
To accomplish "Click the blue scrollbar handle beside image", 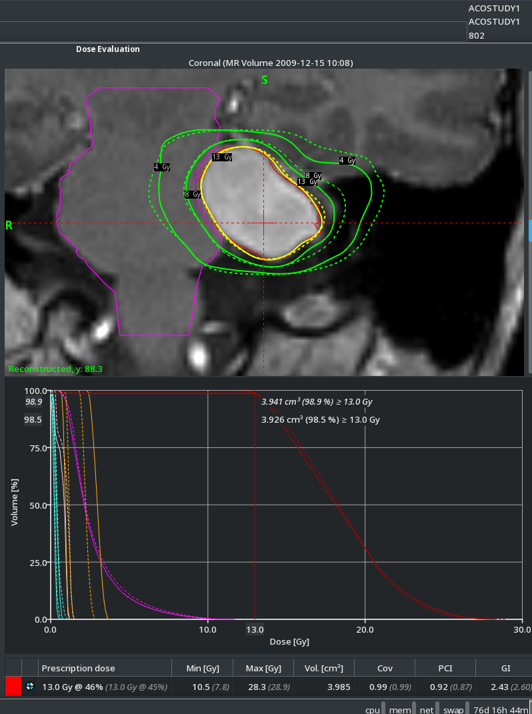I will [530, 230].
